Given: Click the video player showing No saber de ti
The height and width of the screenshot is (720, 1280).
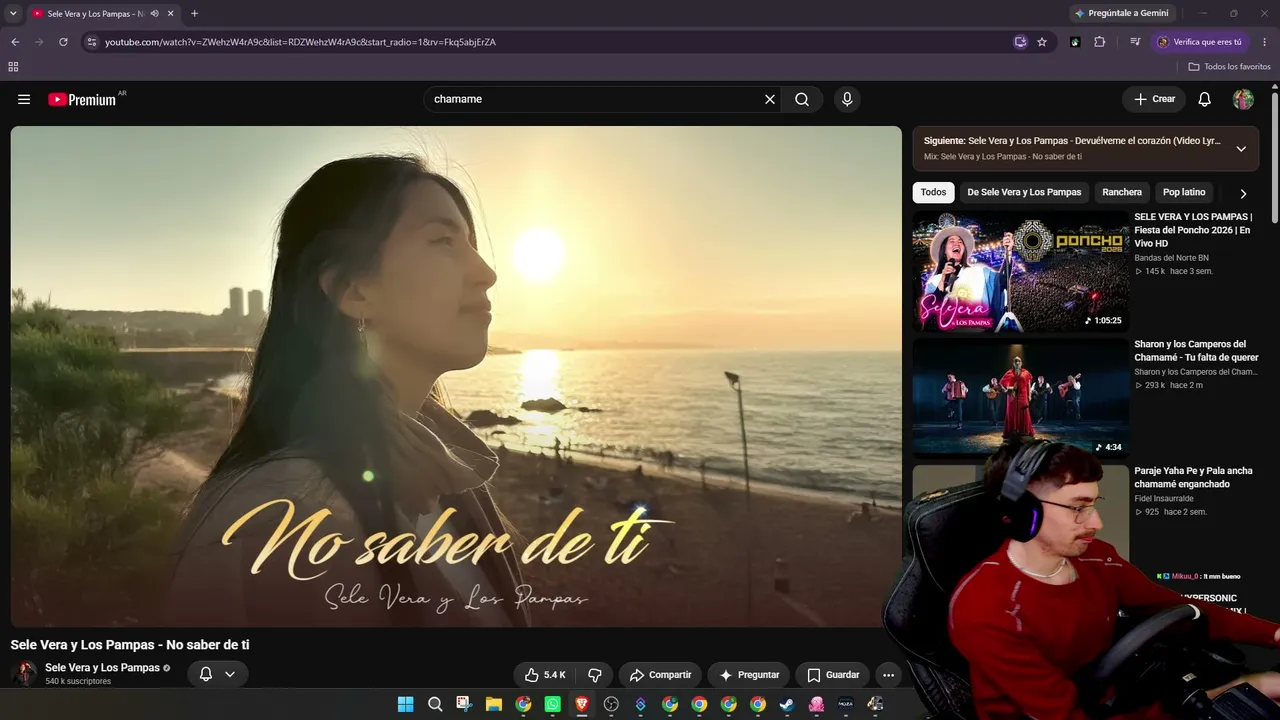Looking at the screenshot, I should [456, 376].
